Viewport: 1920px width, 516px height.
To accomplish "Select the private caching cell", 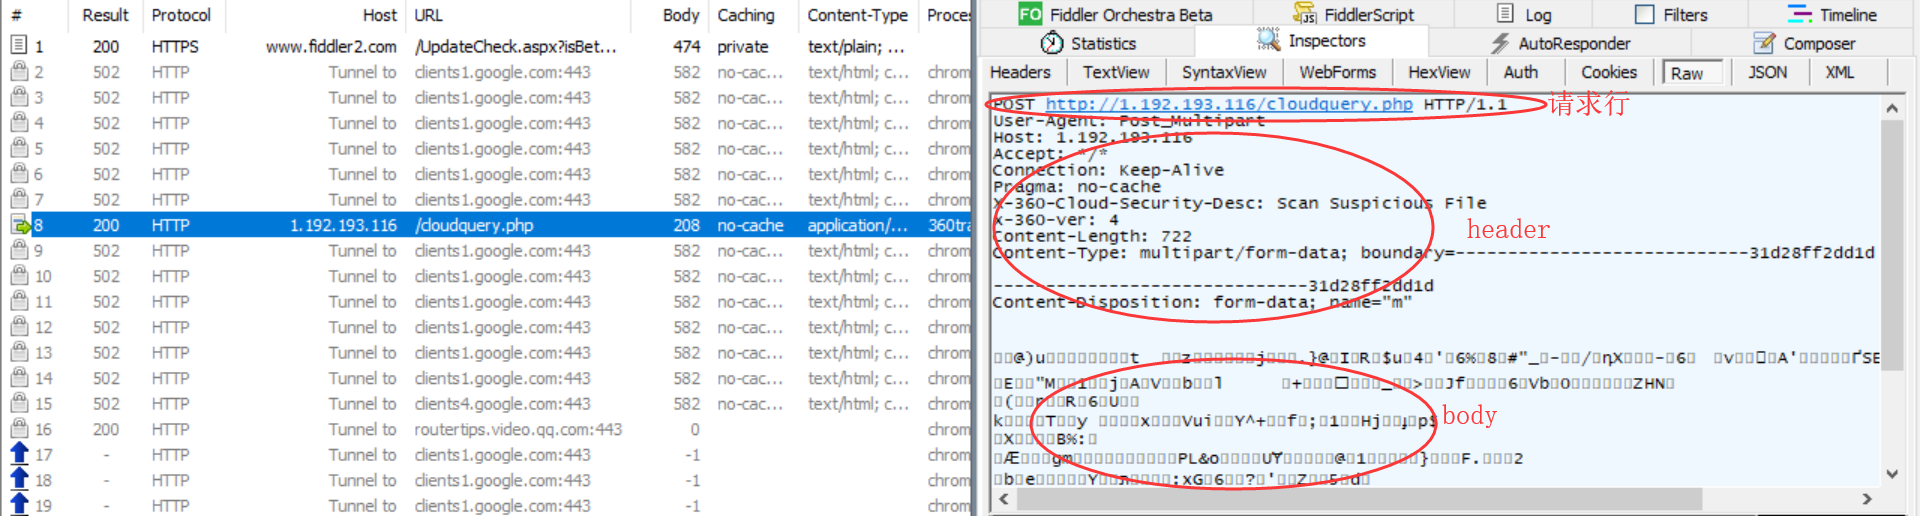I will coord(743,46).
